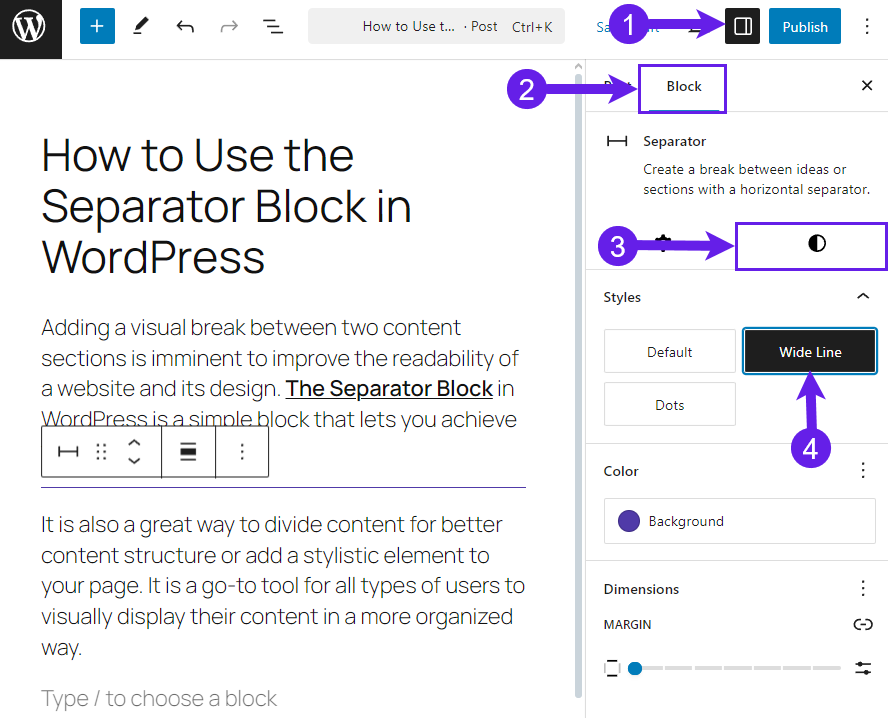This screenshot has height=718, width=888.
Task: Open the Options three-dot menu
Action: pos(866,26)
